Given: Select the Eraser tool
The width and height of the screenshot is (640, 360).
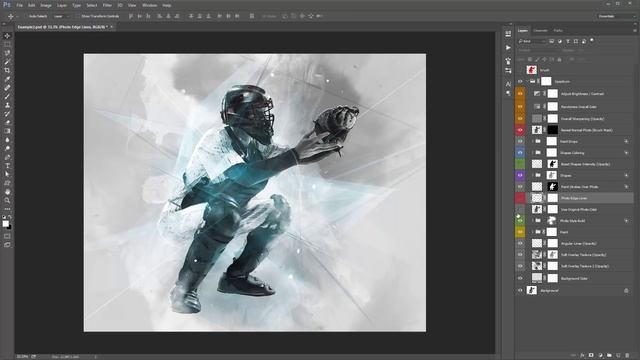Looking at the screenshot, I should tap(7, 122).
